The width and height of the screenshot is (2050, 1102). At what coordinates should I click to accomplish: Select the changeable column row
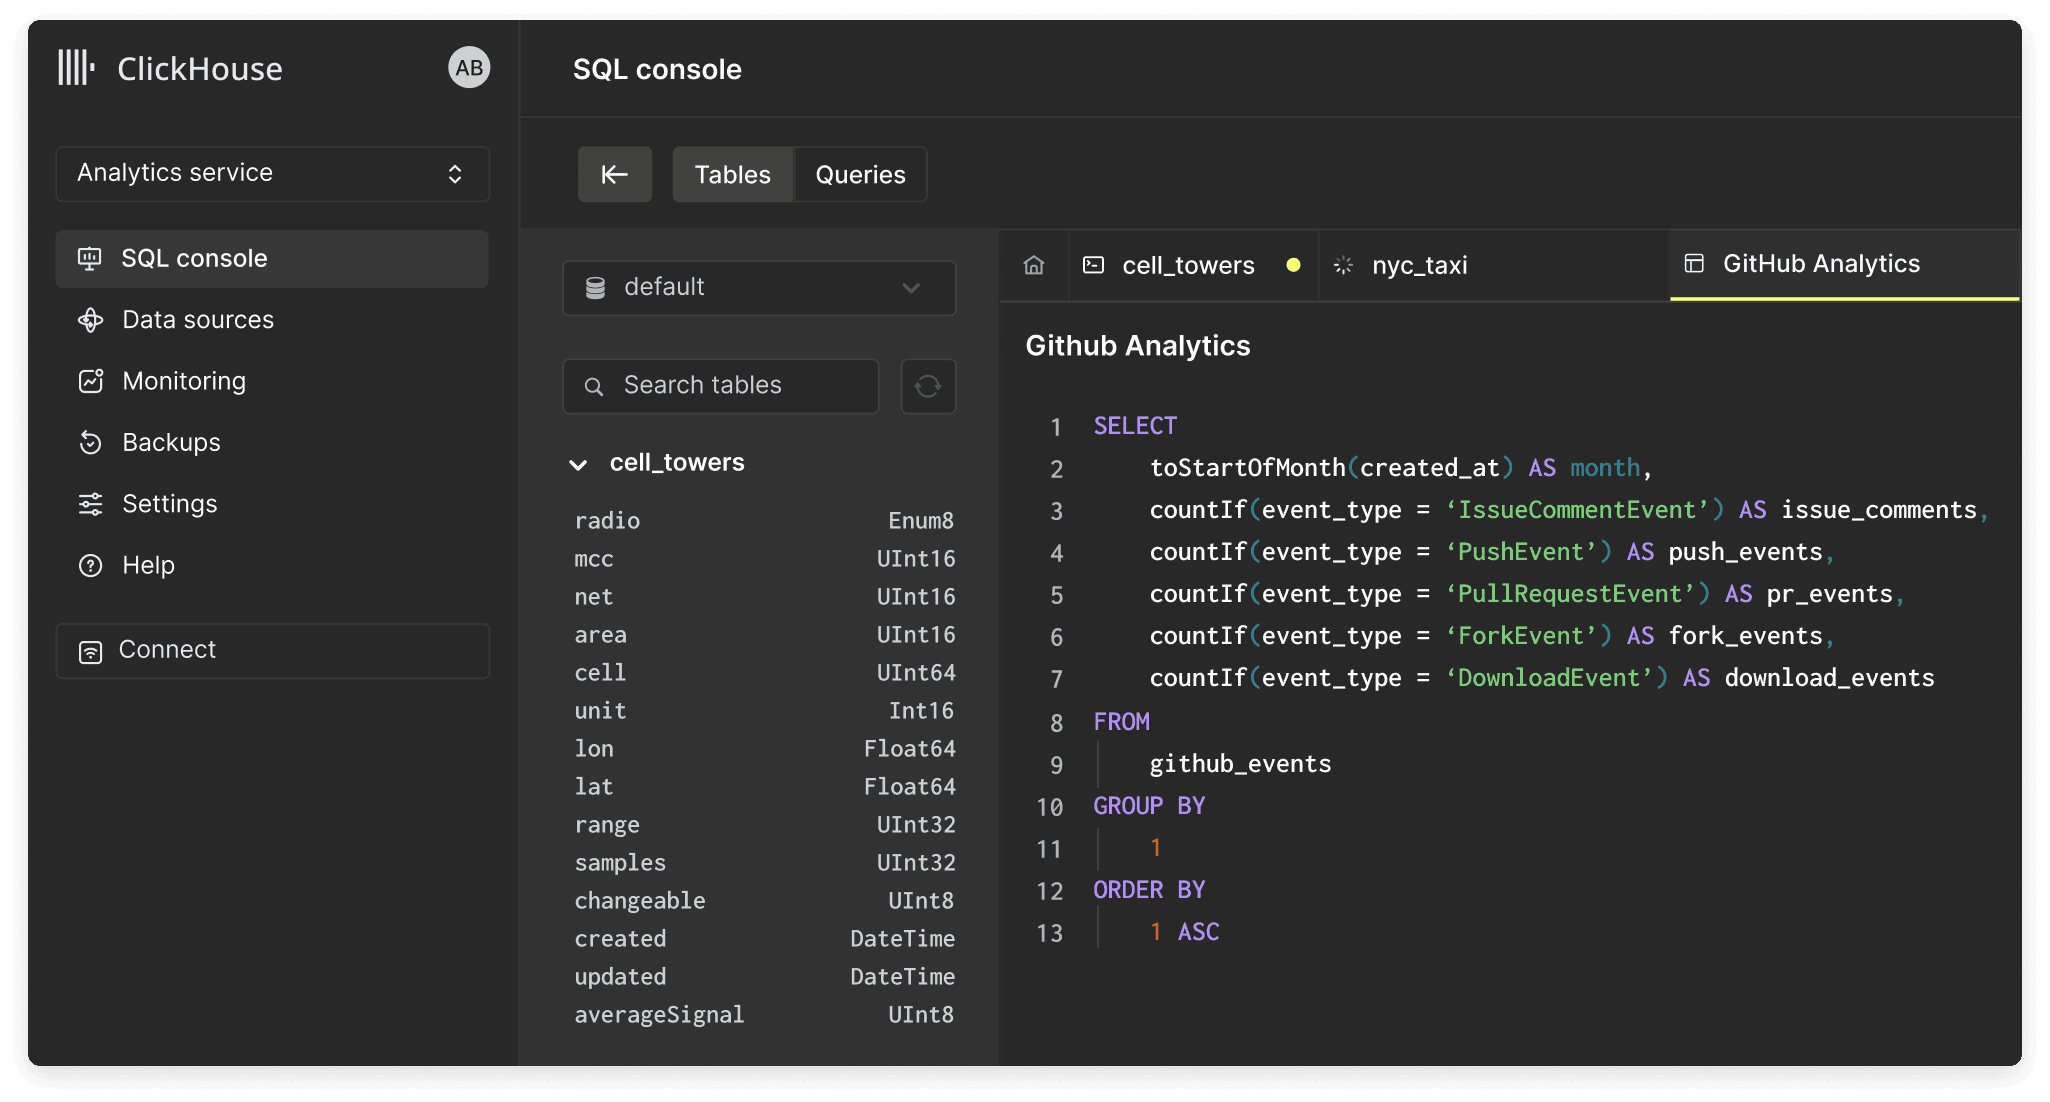pyautogui.click(x=764, y=901)
